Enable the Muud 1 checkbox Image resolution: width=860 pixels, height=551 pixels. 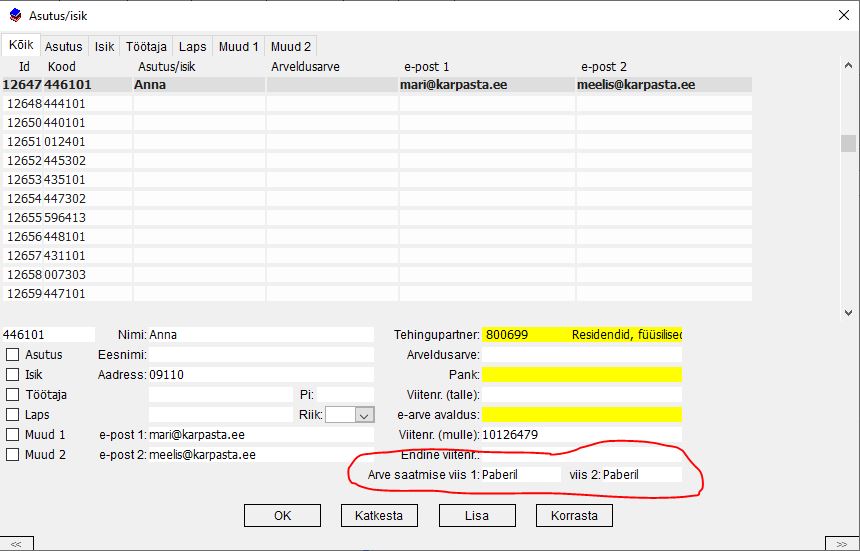pos(13,435)
